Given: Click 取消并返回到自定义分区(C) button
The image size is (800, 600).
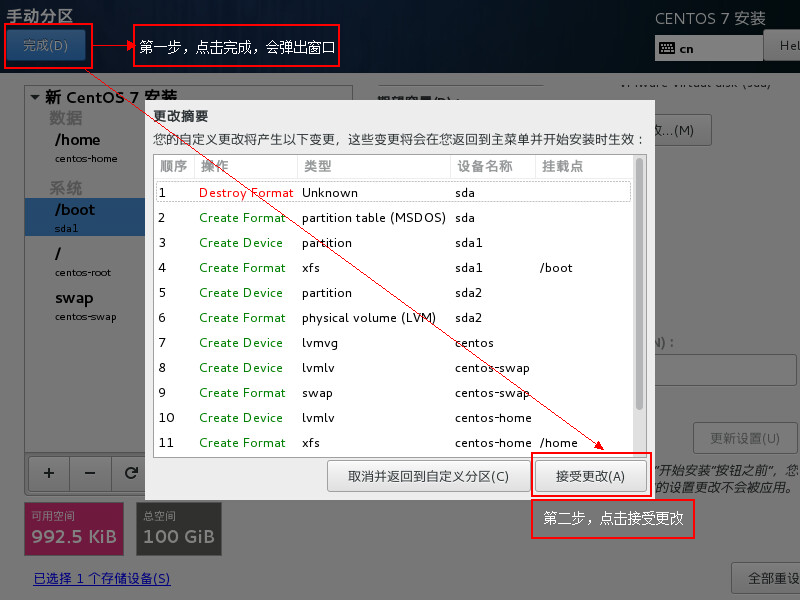Looking at the screenshot, I should click(428, 476).
